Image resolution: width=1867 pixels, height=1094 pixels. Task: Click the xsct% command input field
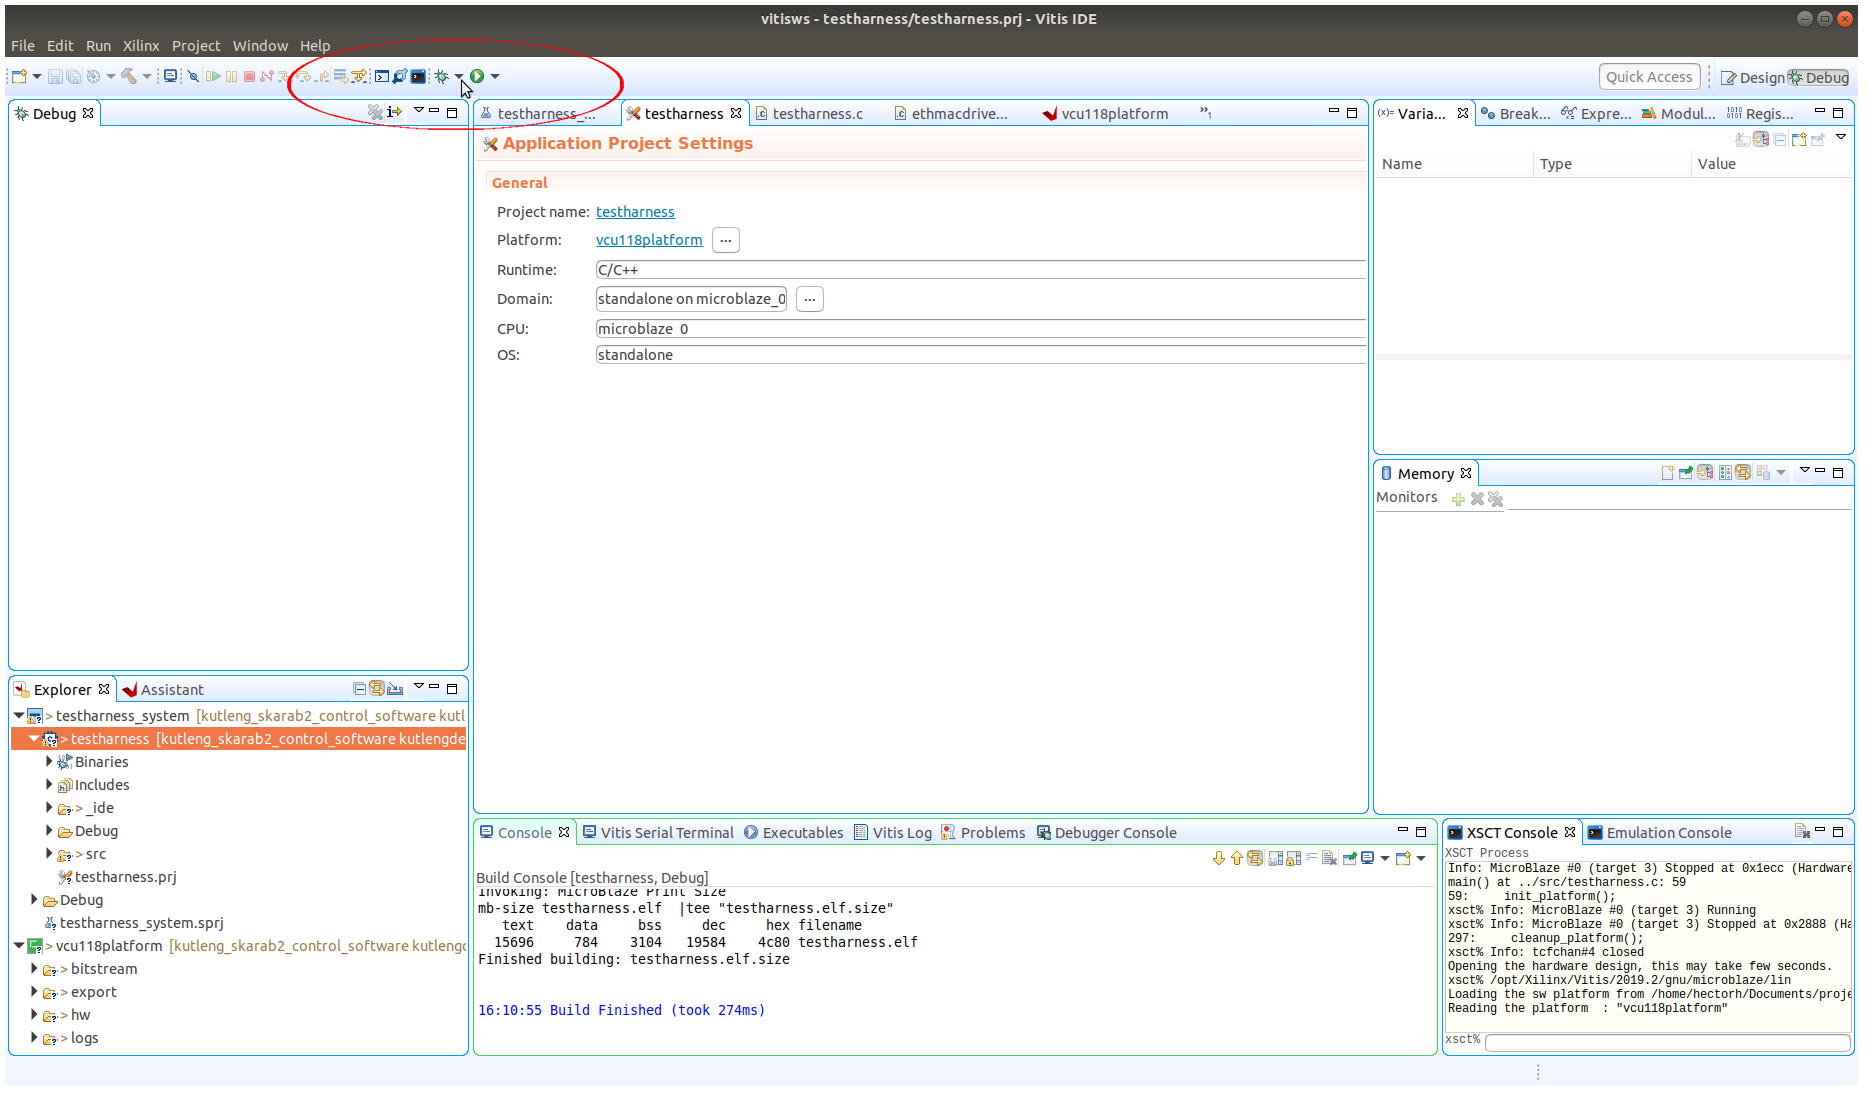1667,1042
